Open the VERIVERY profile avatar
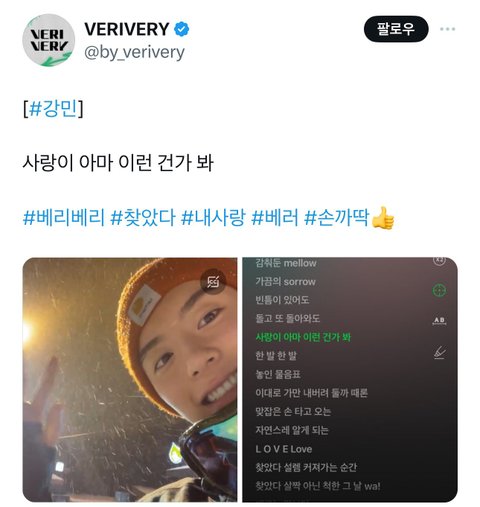The image size is (480, 507). pos(48,40)
